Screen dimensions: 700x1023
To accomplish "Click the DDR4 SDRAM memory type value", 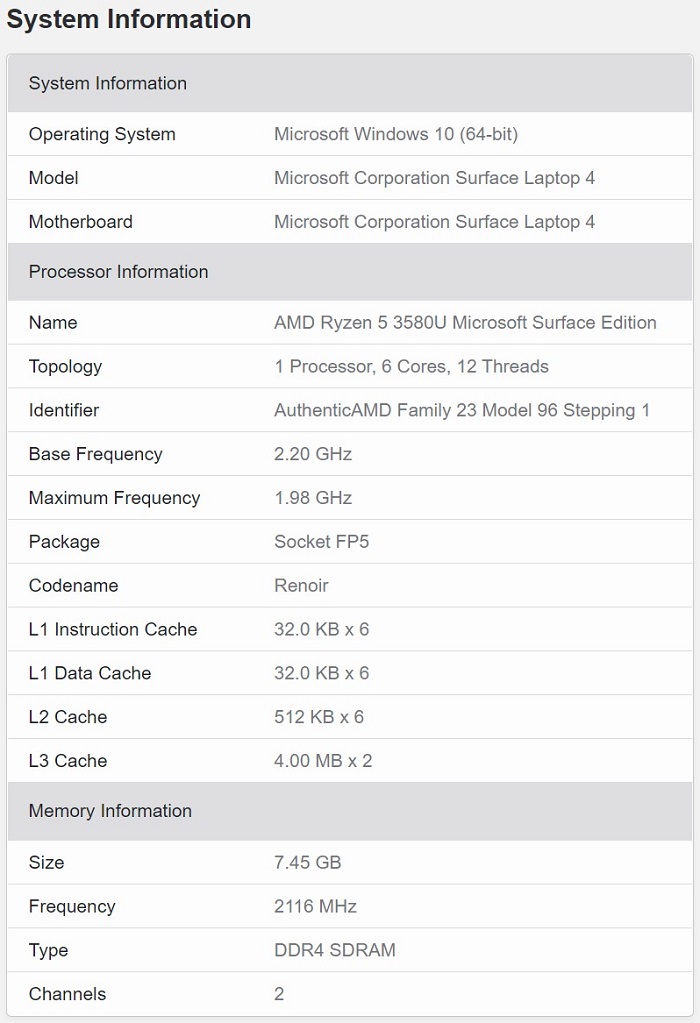I will point(335,950).
